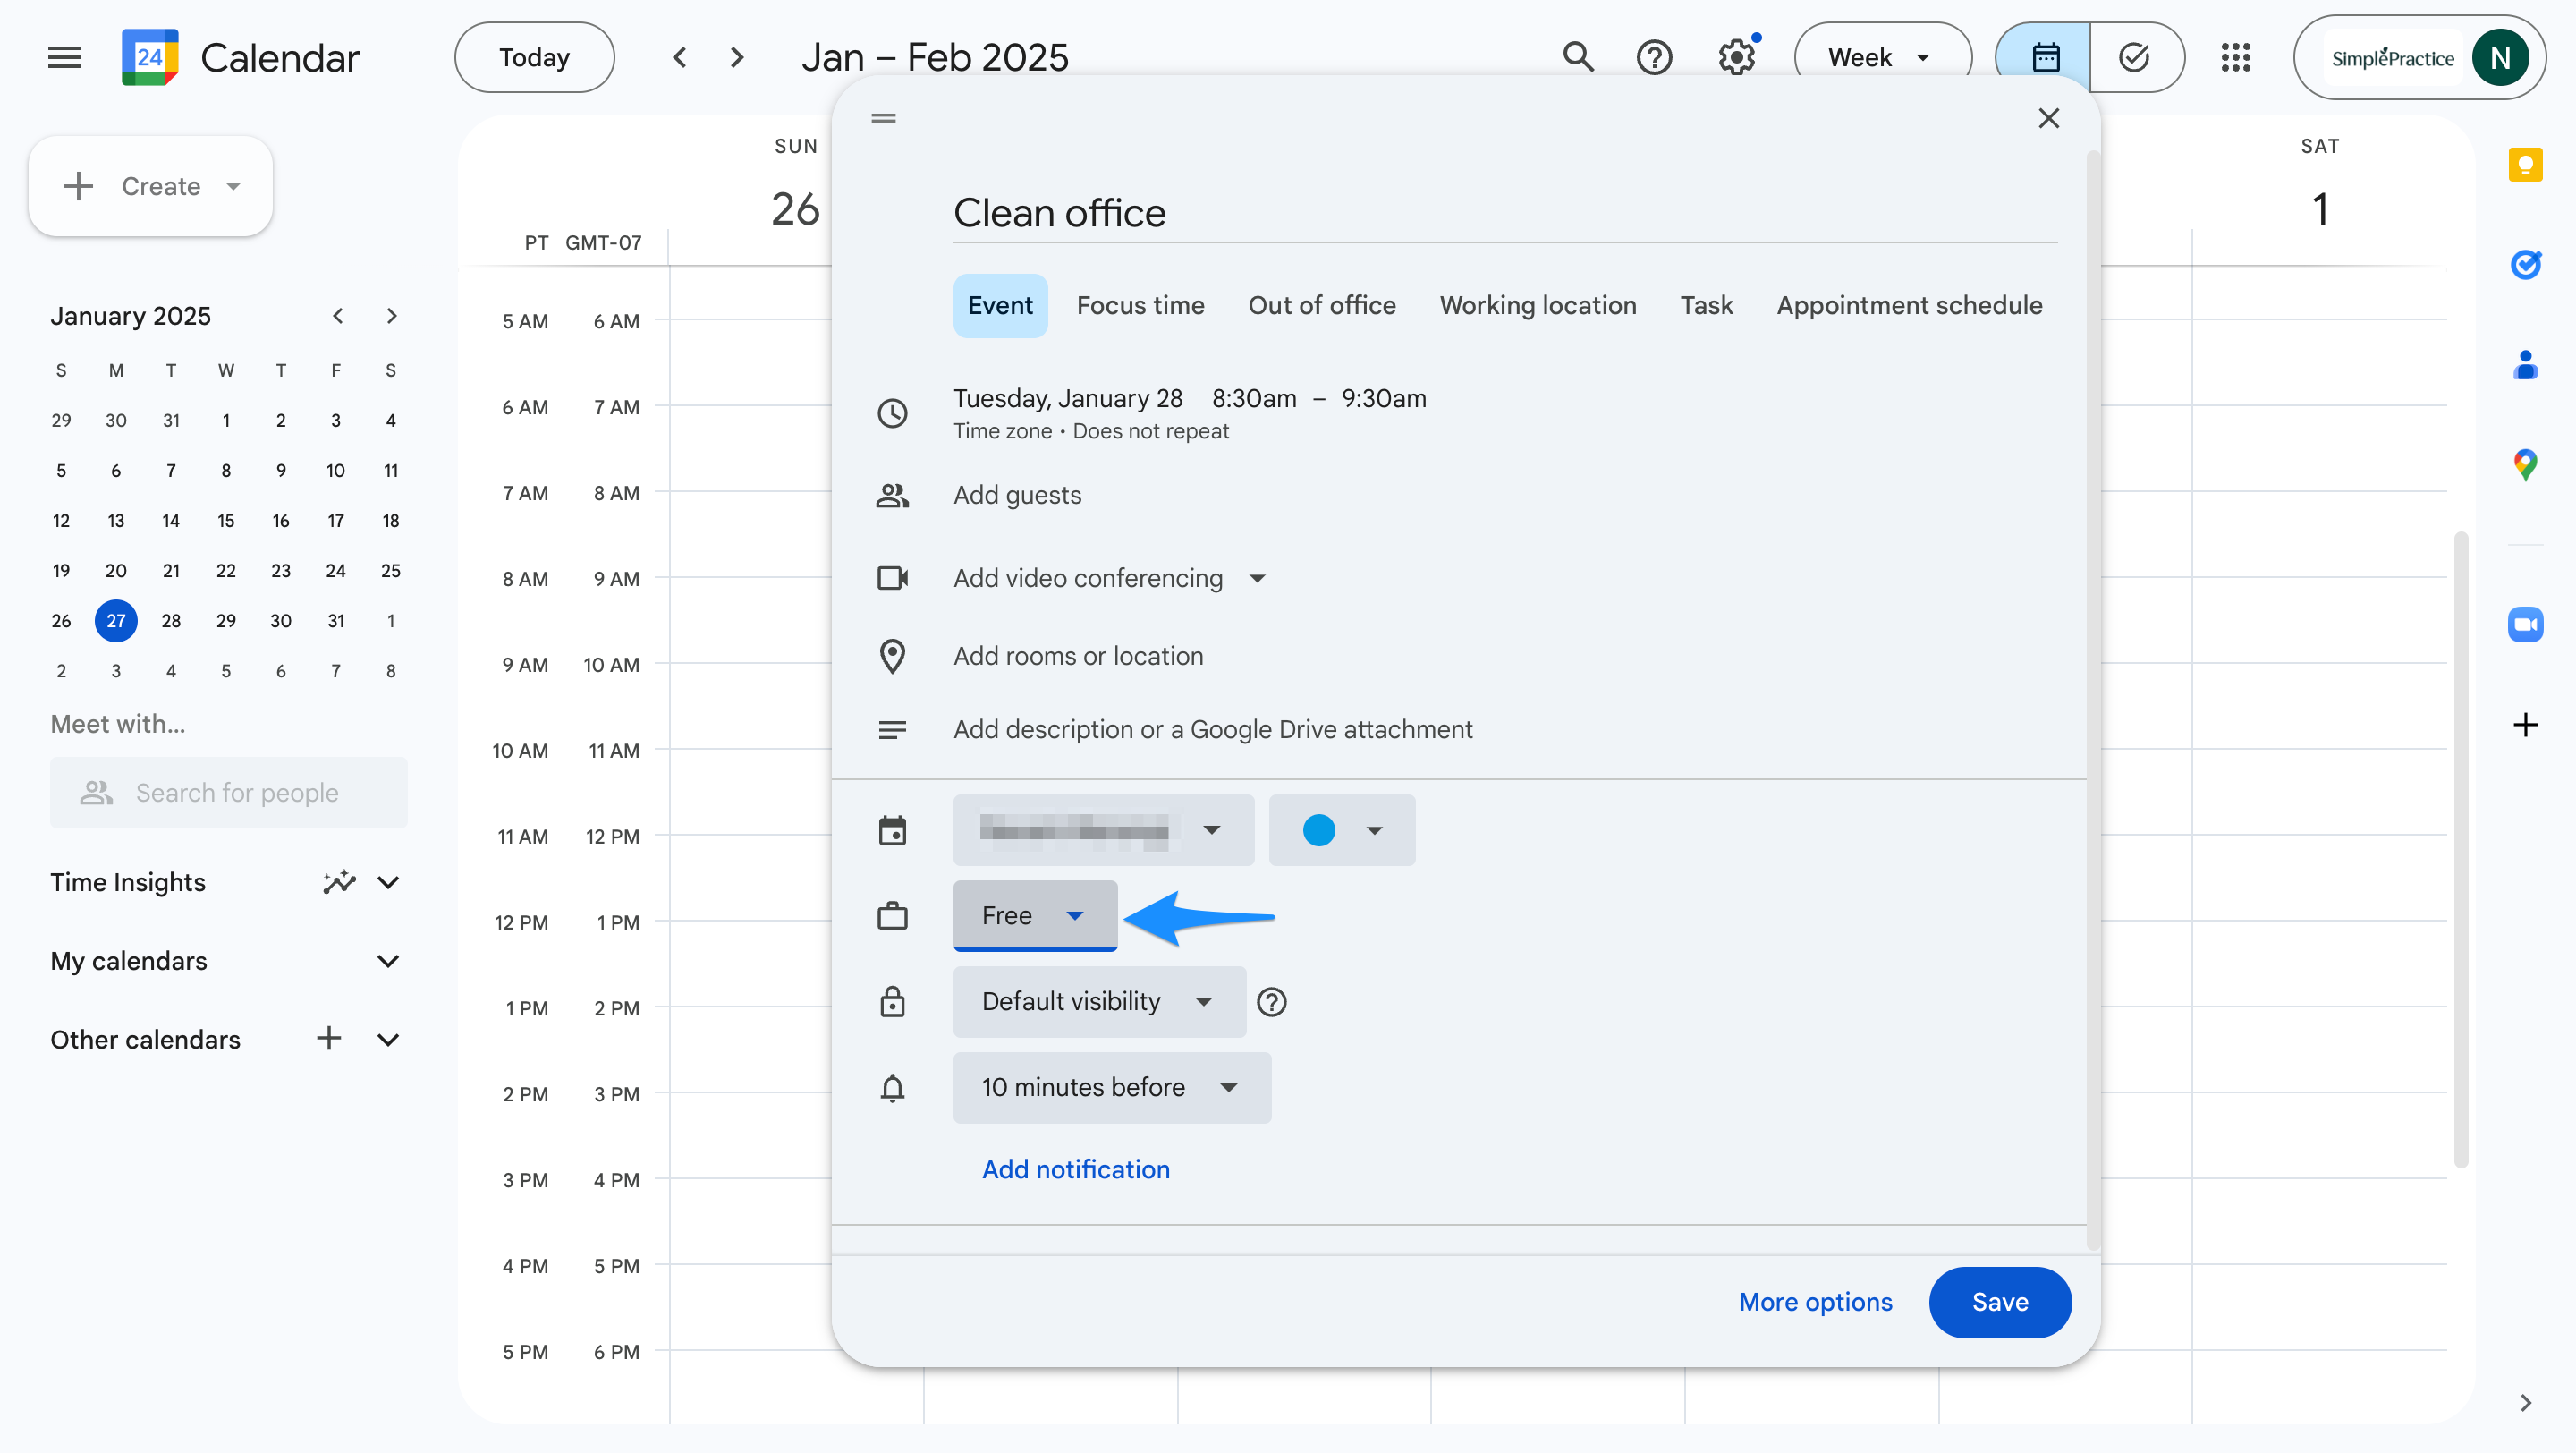Open the Week view dropdown
The height and width of the screenshot is (1453, 2576).
pyautogui.click(x=1882, y=57)
